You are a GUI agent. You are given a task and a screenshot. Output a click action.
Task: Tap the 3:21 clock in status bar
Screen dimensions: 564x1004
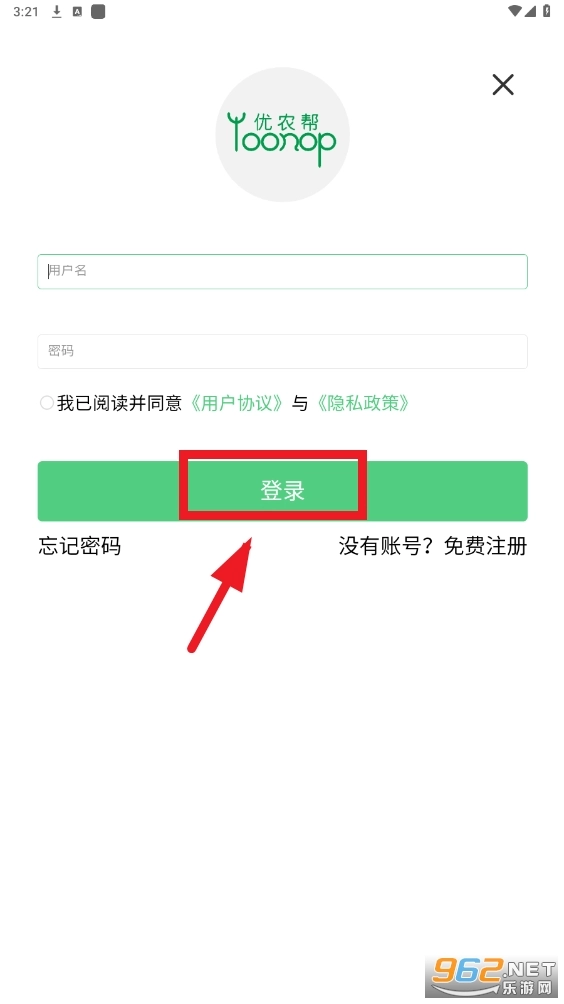26,12
